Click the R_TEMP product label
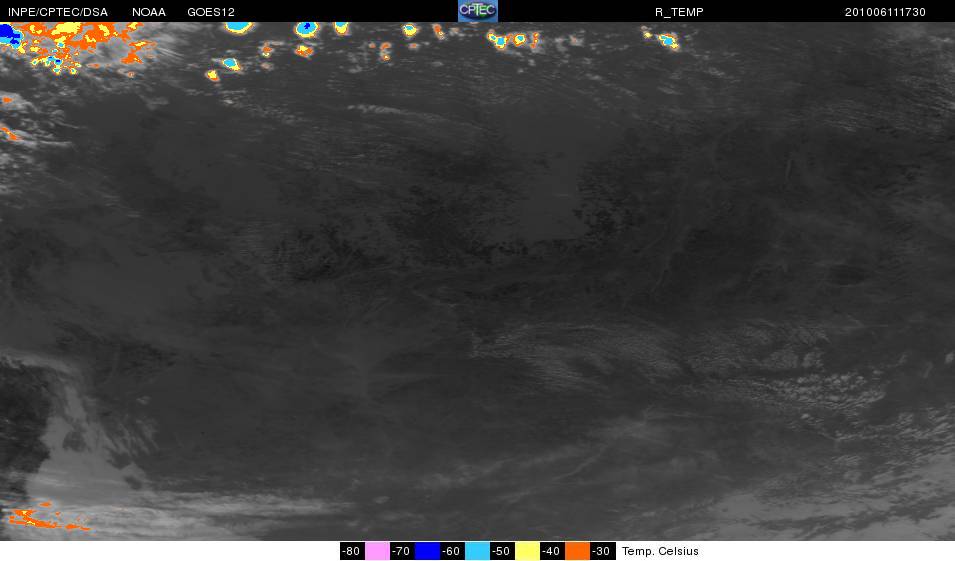 click(679, 12)
